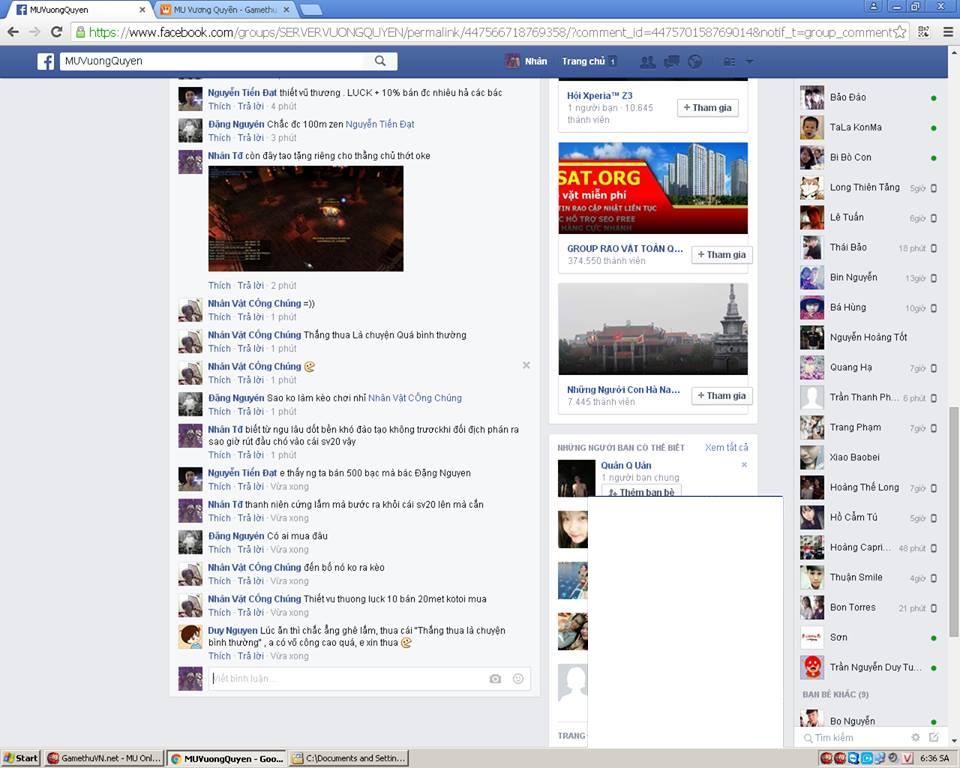This screenshot has height=768, width=960.
Task: Attach a photo using the comment camera icon
Action: 495,679
